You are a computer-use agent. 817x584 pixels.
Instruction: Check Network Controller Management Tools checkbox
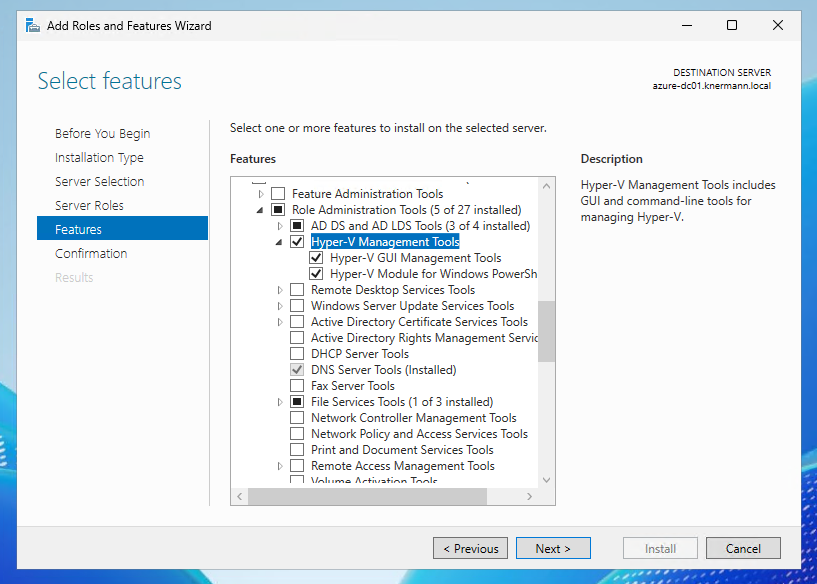[x=297, y=418]
